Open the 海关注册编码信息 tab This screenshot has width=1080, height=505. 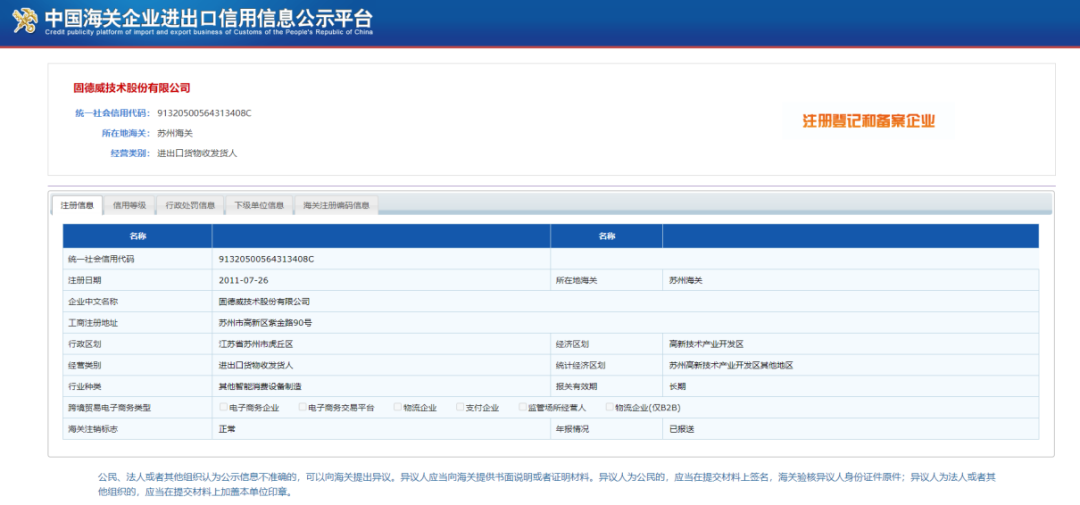click(336, 205)
